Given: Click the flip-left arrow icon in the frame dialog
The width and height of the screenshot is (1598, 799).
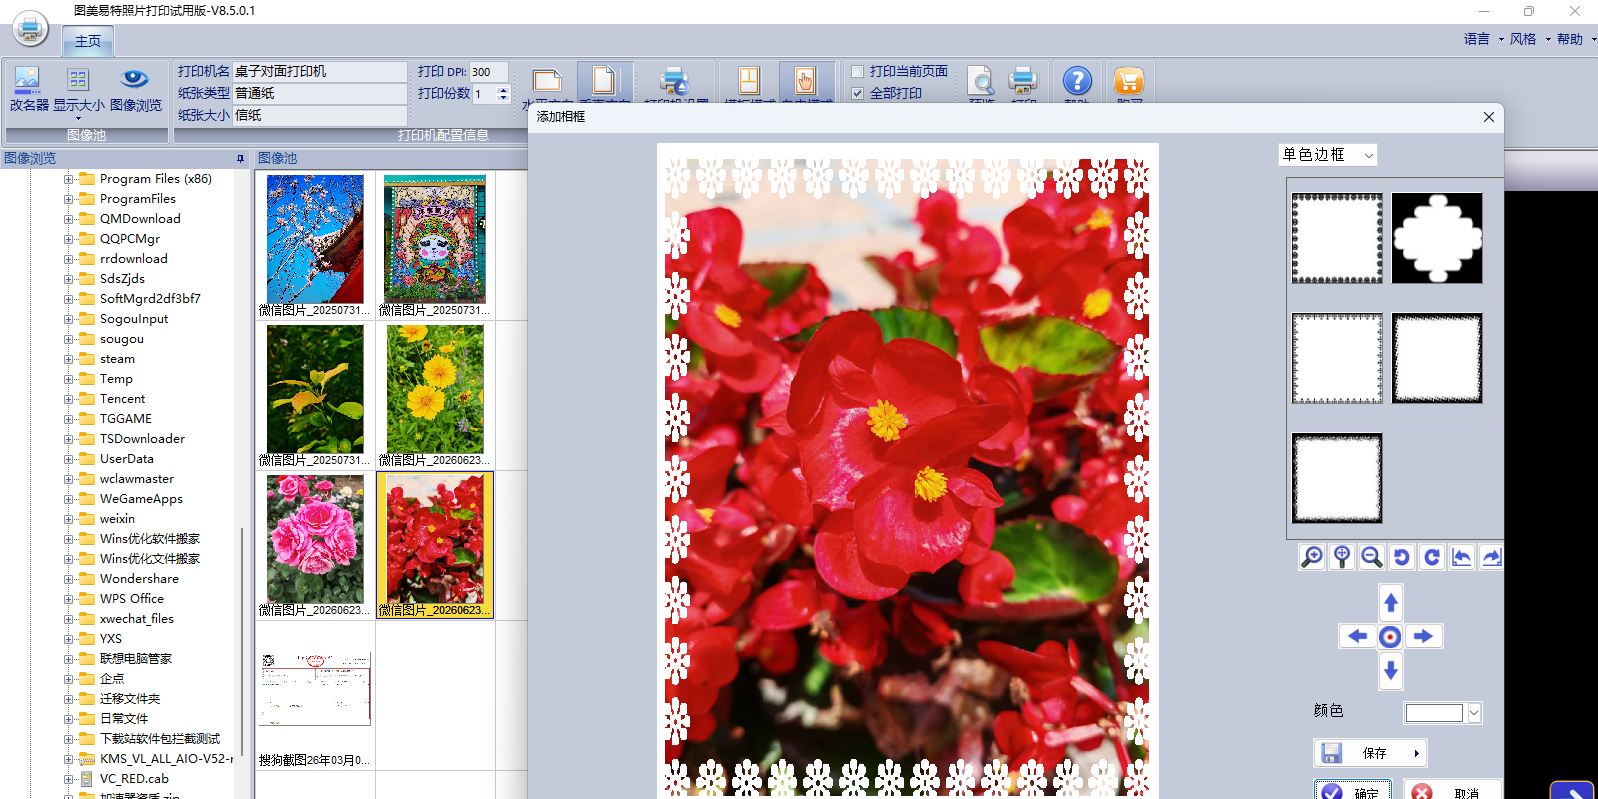Looking at the screenshot, I should click(x=1462, y=557).
